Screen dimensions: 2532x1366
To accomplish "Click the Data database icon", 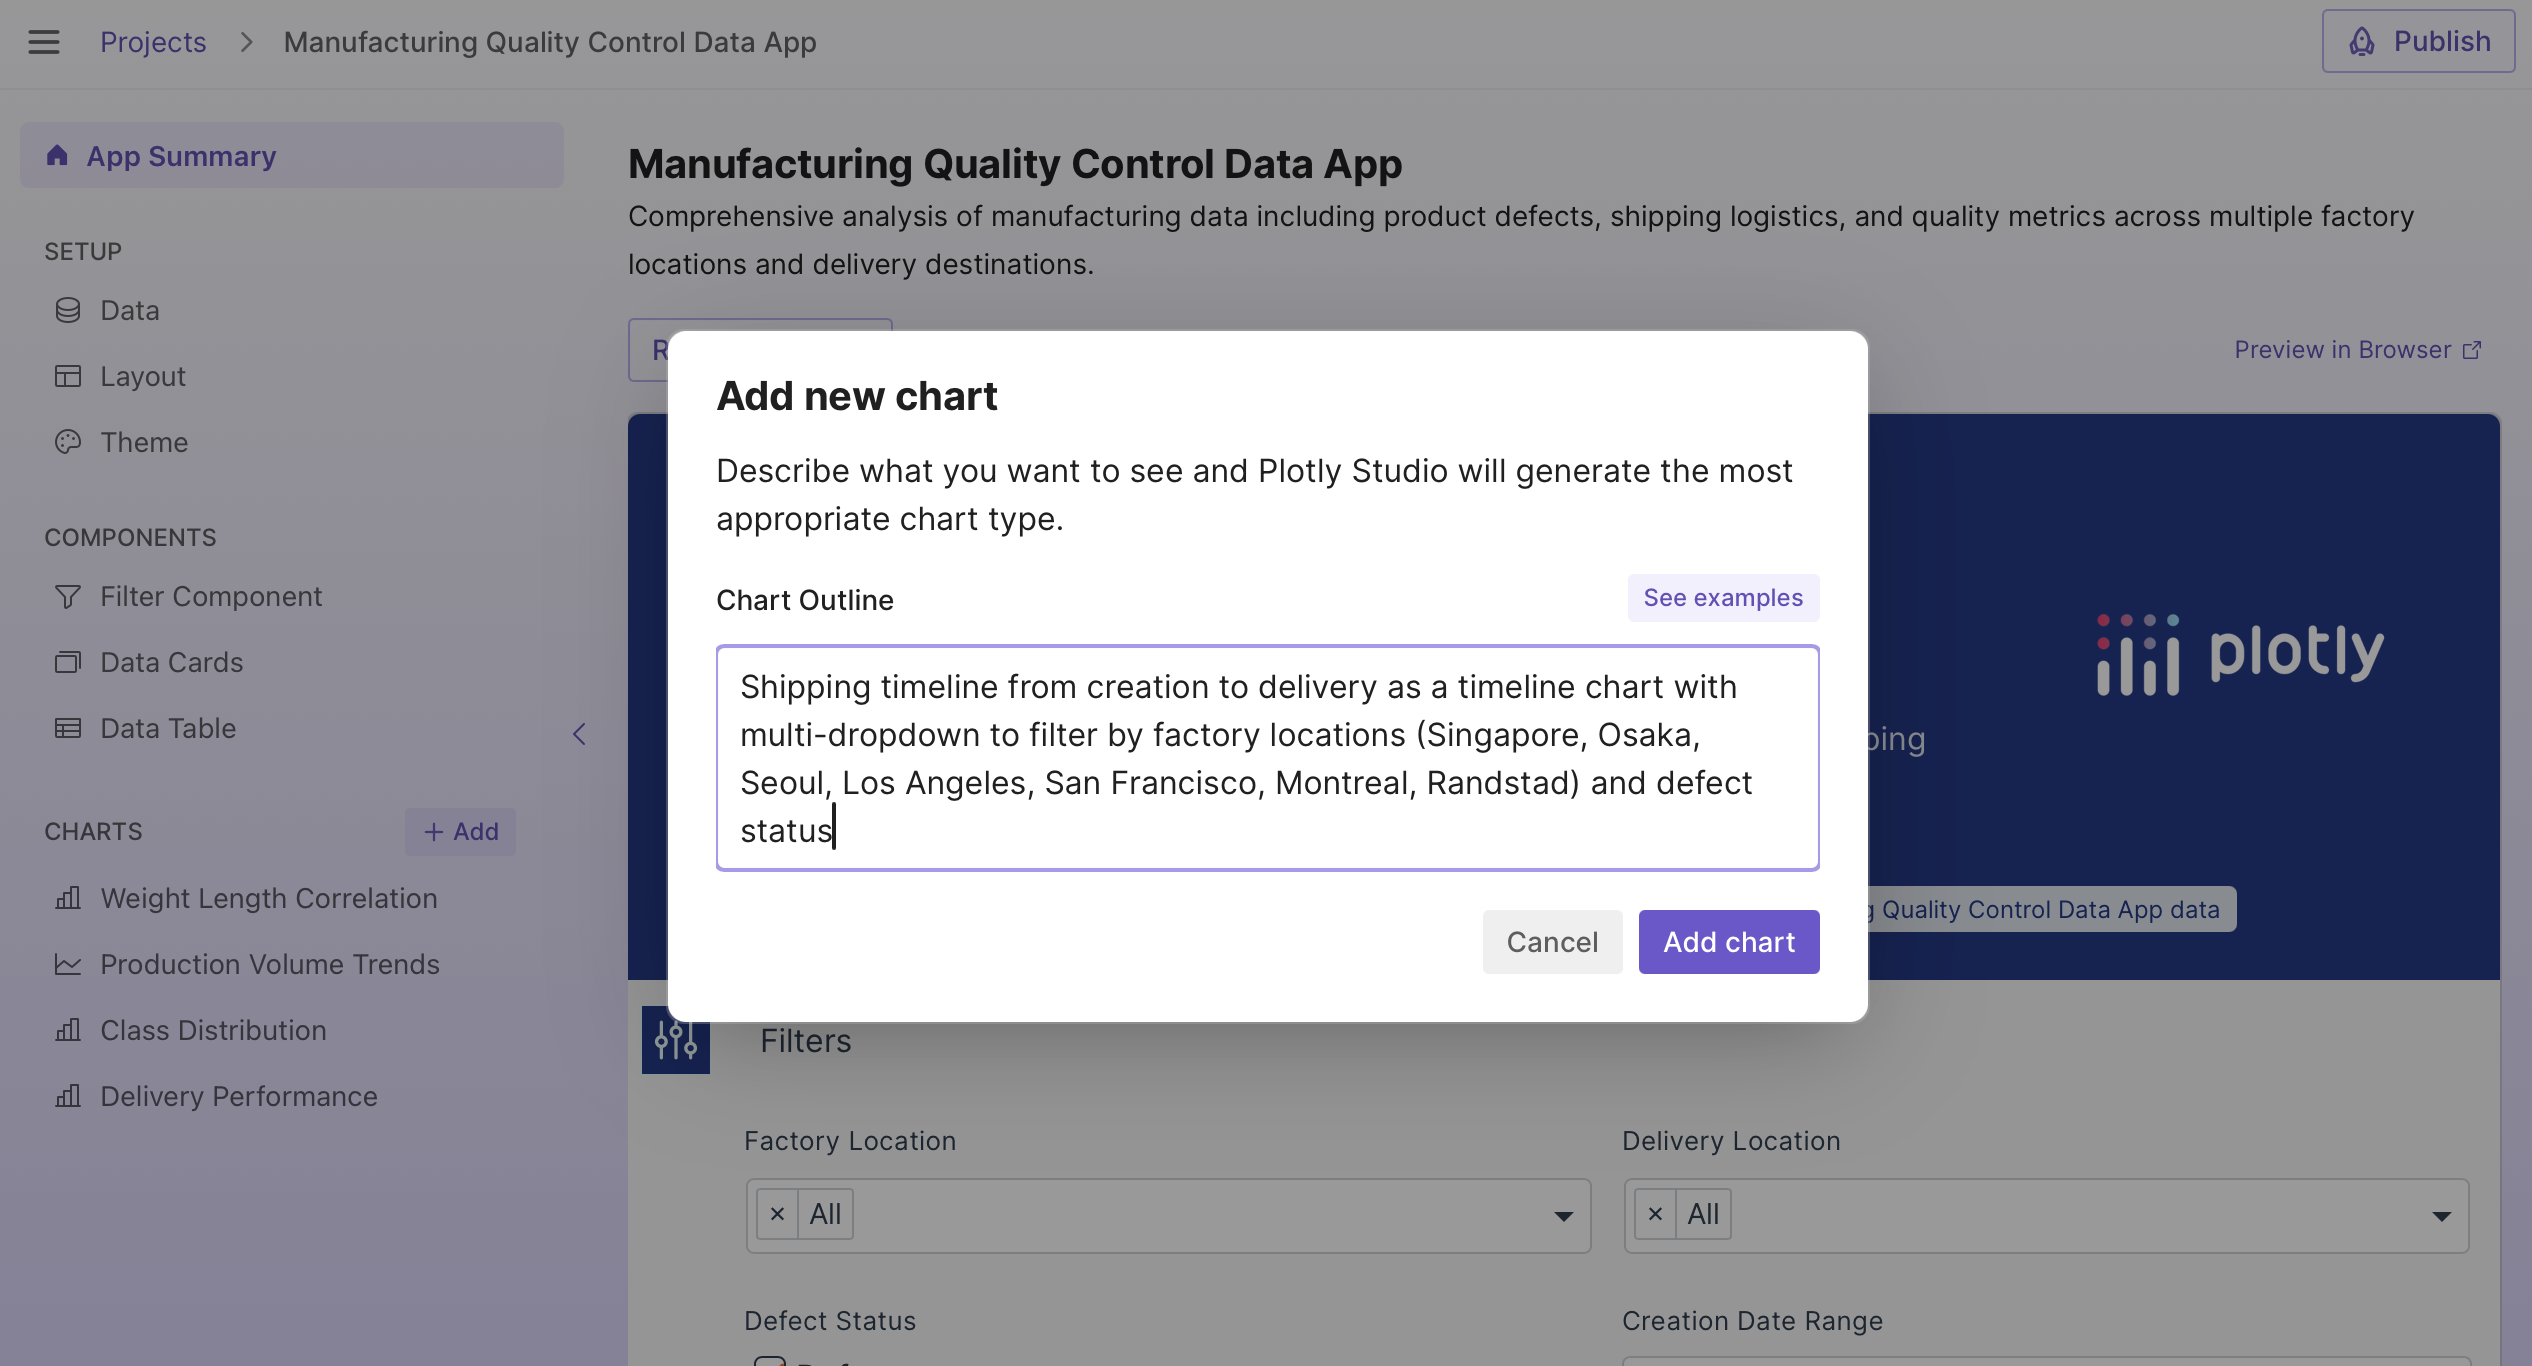I will pos(68,310).
